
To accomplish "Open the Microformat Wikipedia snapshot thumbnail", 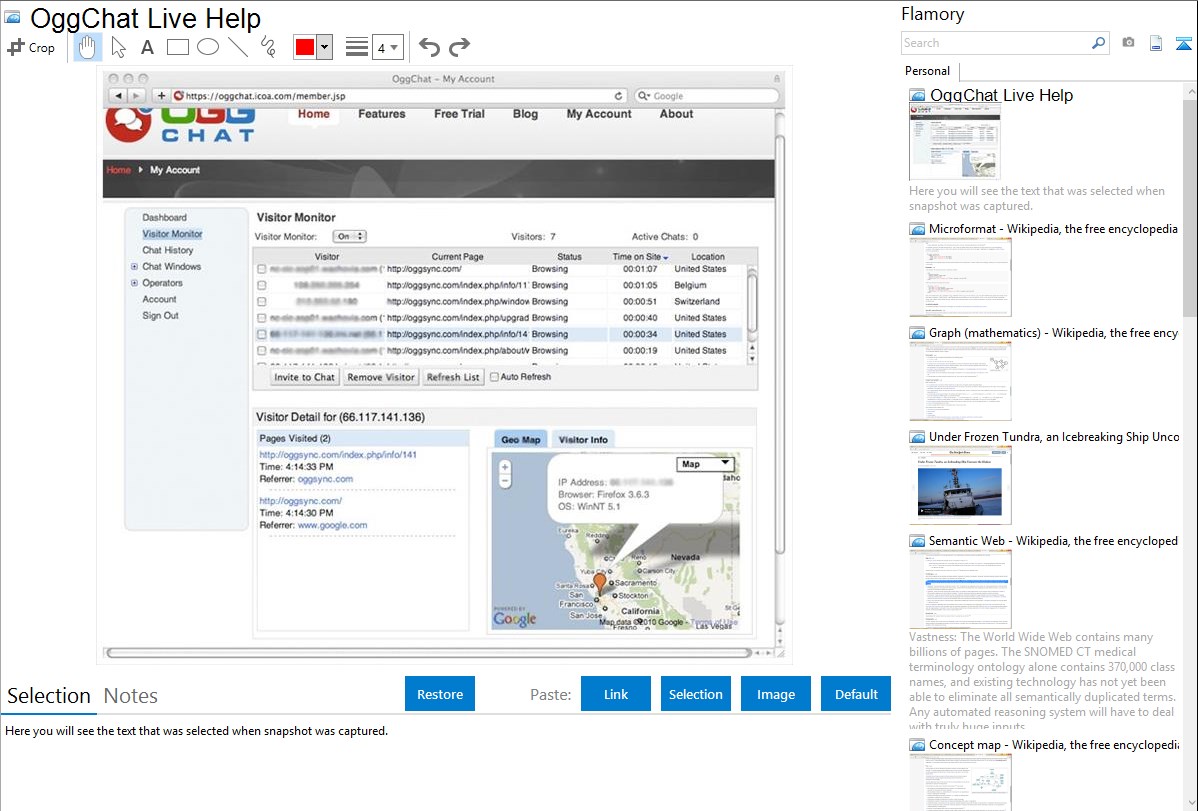I will pyautogui.click(x=960, y=277).
